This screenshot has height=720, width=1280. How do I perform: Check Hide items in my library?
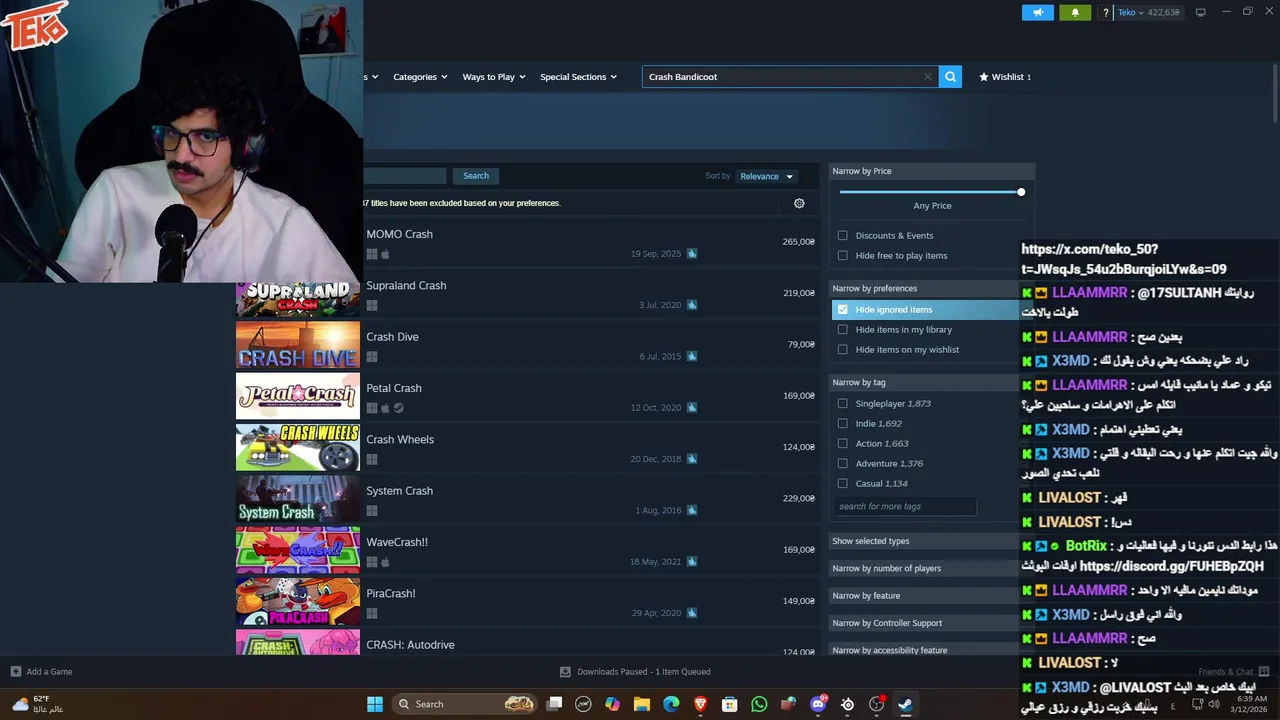pos(842,330)
